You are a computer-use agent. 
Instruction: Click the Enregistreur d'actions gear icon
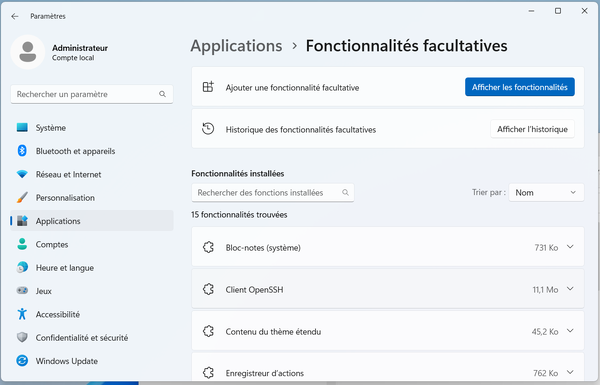pos(208,373)
